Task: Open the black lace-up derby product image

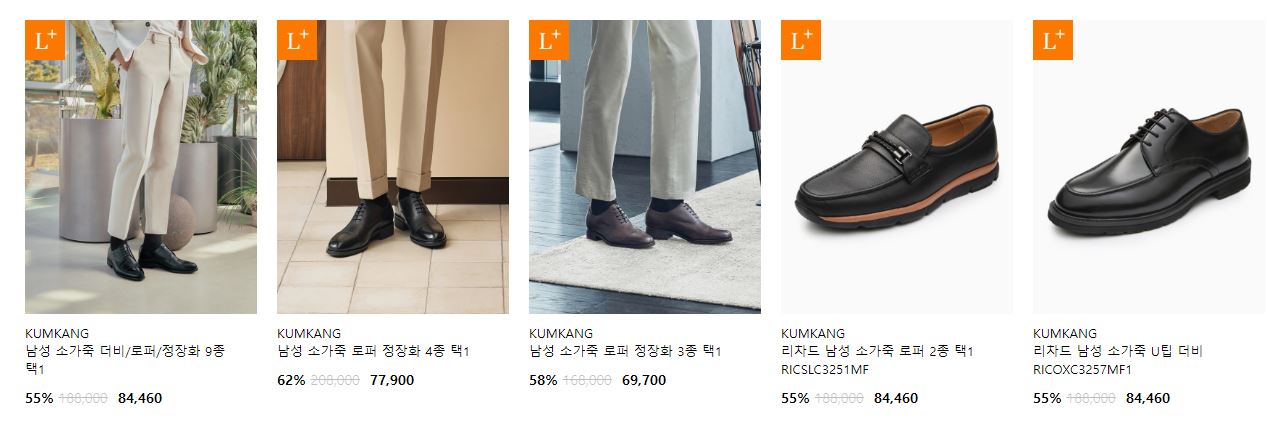Action: tap(1149, 167)
